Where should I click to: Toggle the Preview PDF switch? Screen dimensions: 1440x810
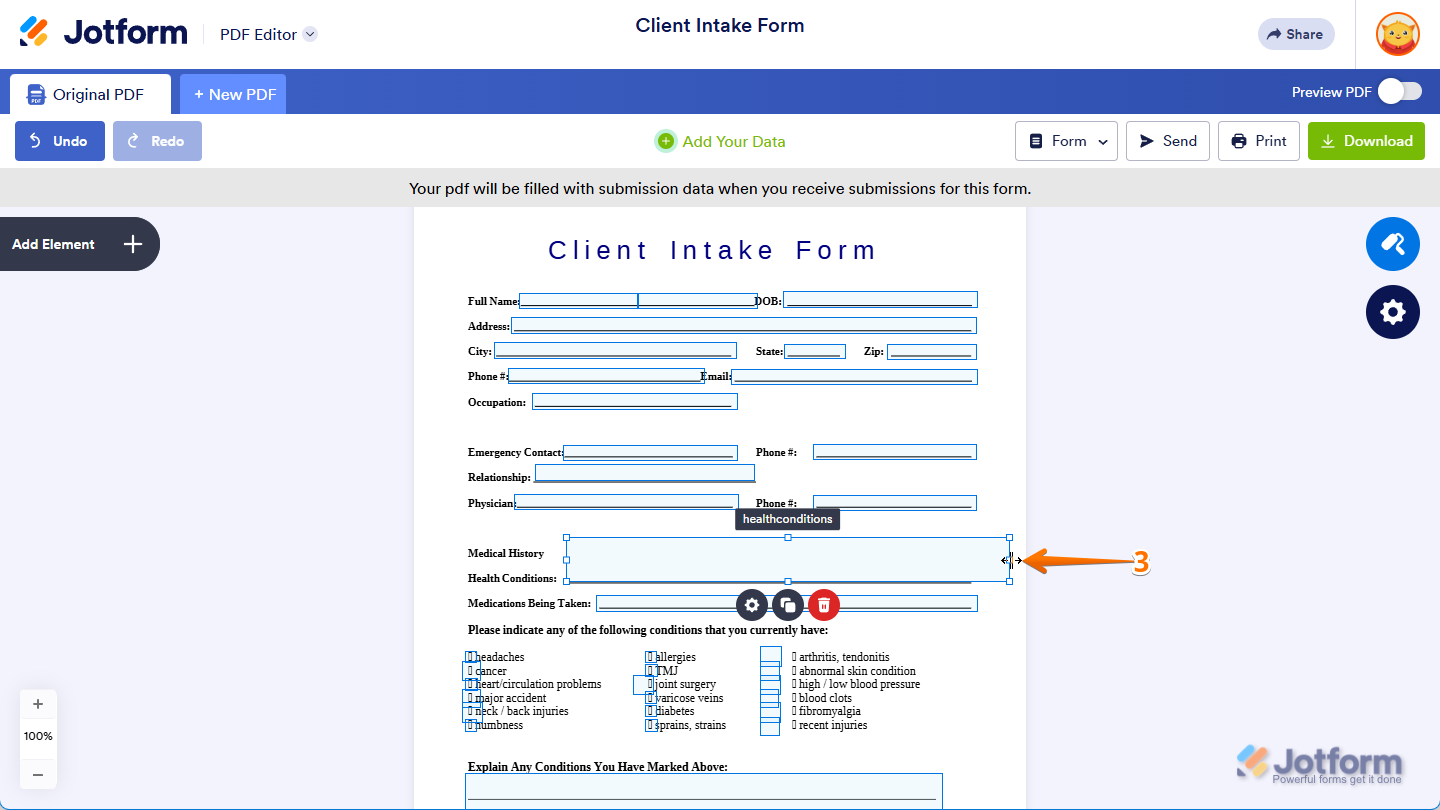(1400, 90)
